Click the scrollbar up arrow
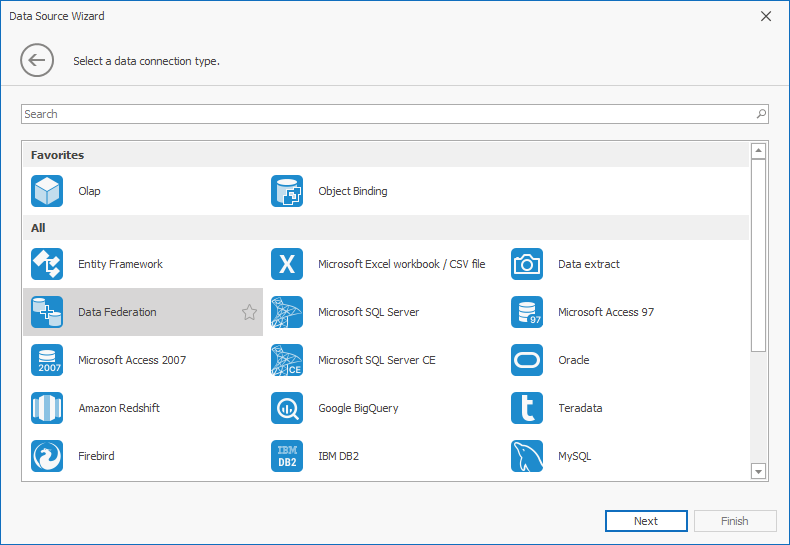Screen dimensions: 790x545 (758, 151)
